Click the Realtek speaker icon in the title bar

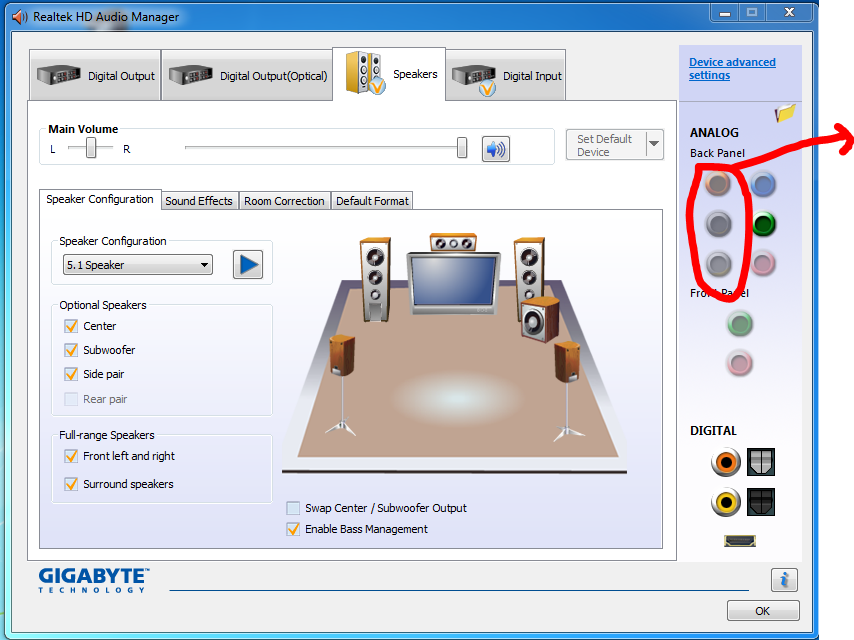[20, 17]
